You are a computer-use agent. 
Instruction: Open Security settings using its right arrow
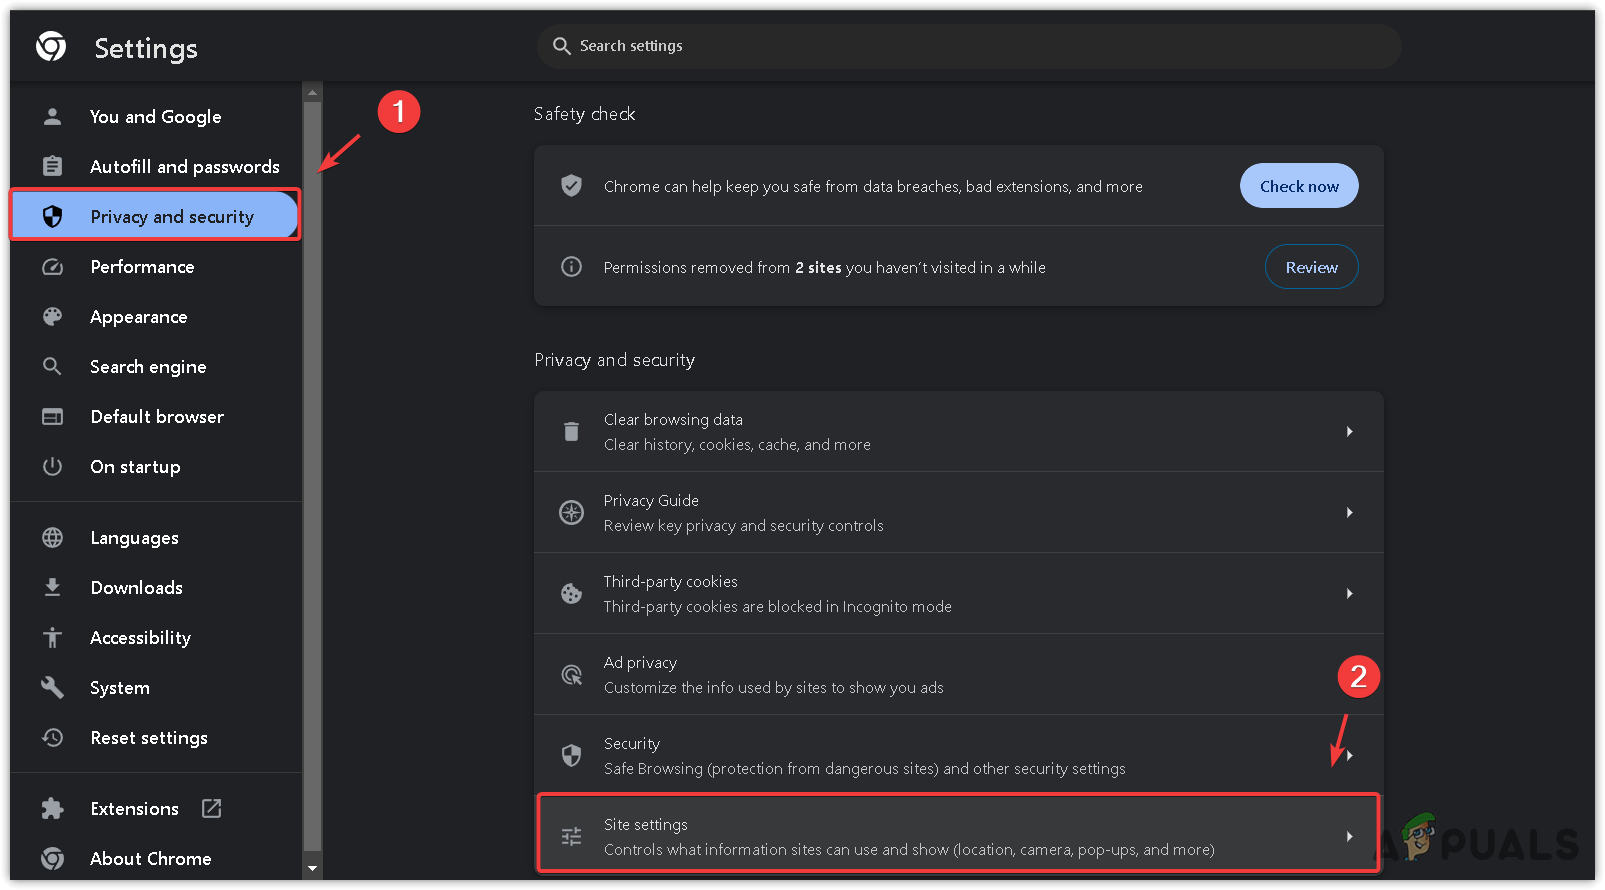point(1349,756)
